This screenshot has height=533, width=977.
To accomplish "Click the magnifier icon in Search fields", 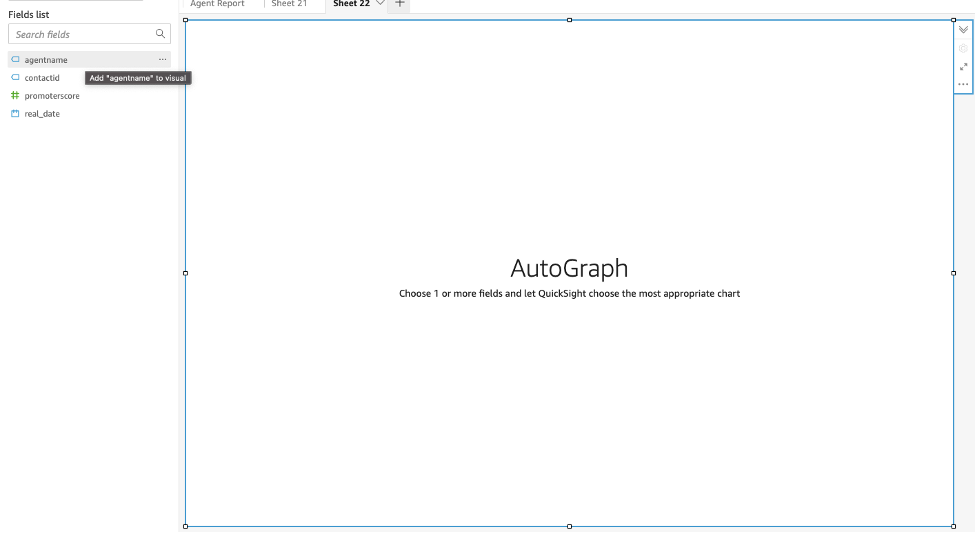I will (x=160, y=34).
